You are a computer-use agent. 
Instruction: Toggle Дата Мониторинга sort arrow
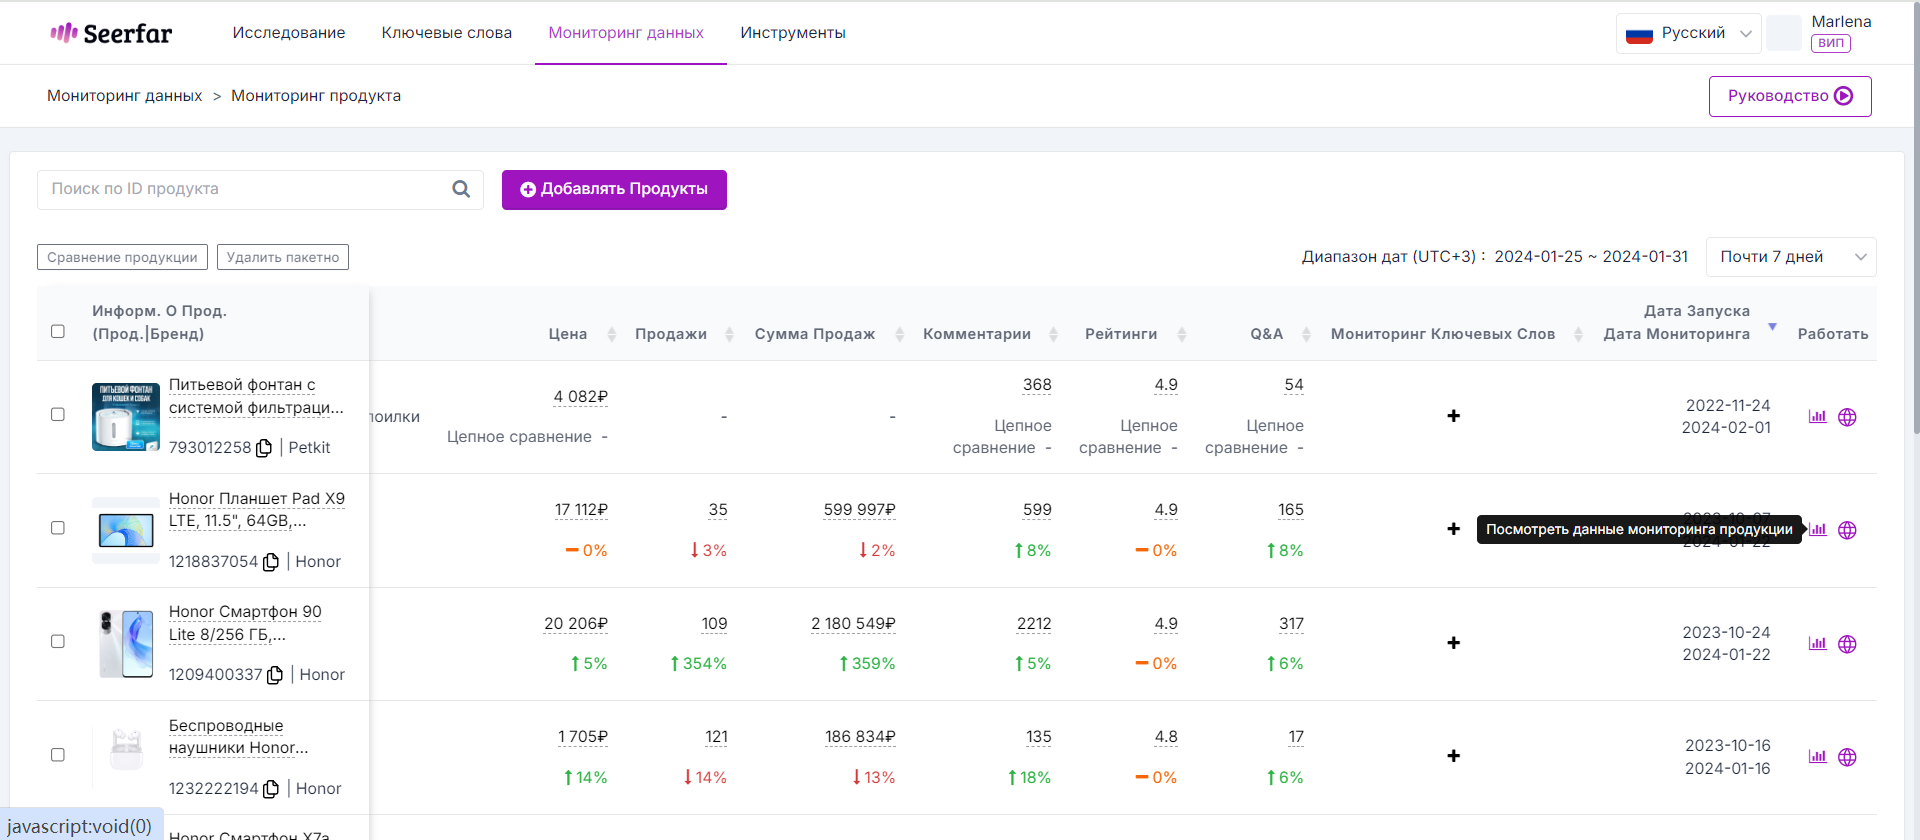click(1772, 327)
